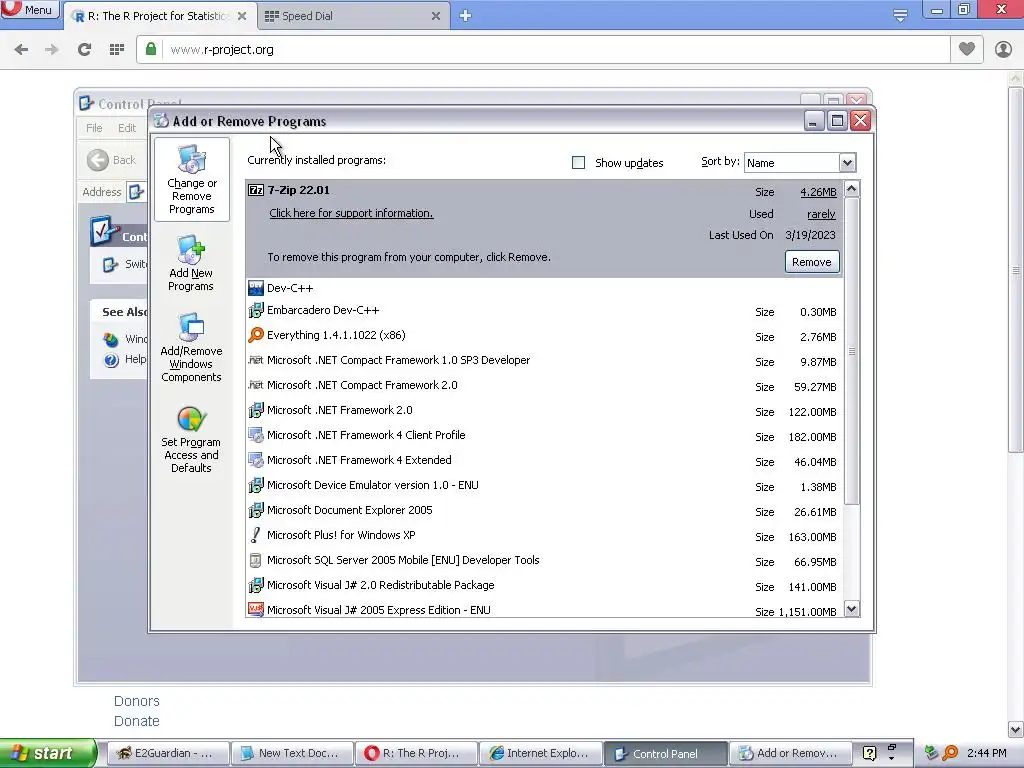Bookmark page with the heart icon

[967, 48]
